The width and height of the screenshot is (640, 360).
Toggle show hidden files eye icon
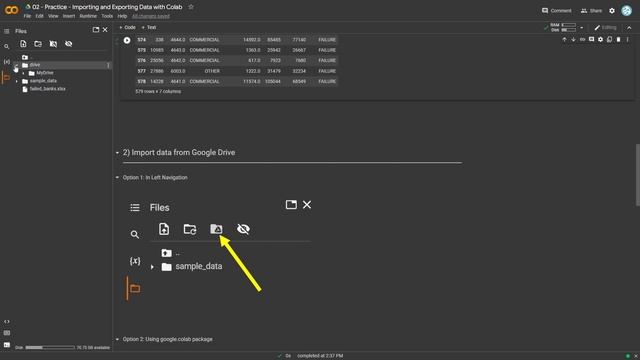tap(69, 44)
